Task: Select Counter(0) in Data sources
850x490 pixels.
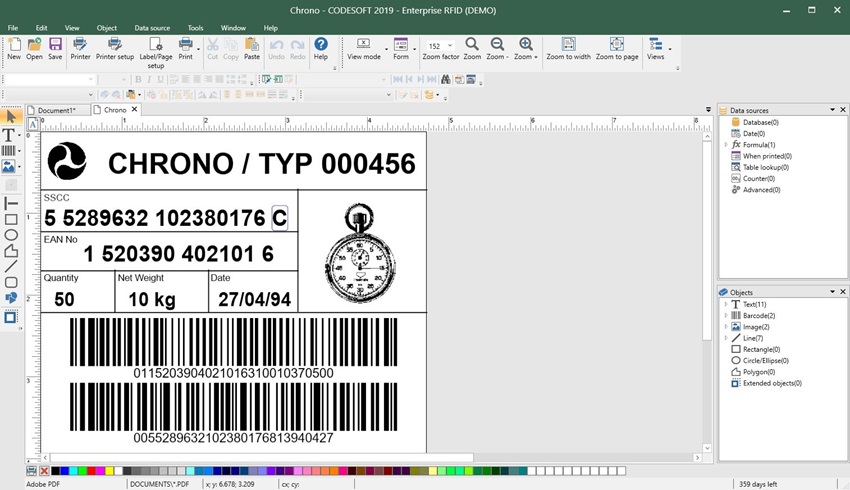Action: (x=759, y=178)
